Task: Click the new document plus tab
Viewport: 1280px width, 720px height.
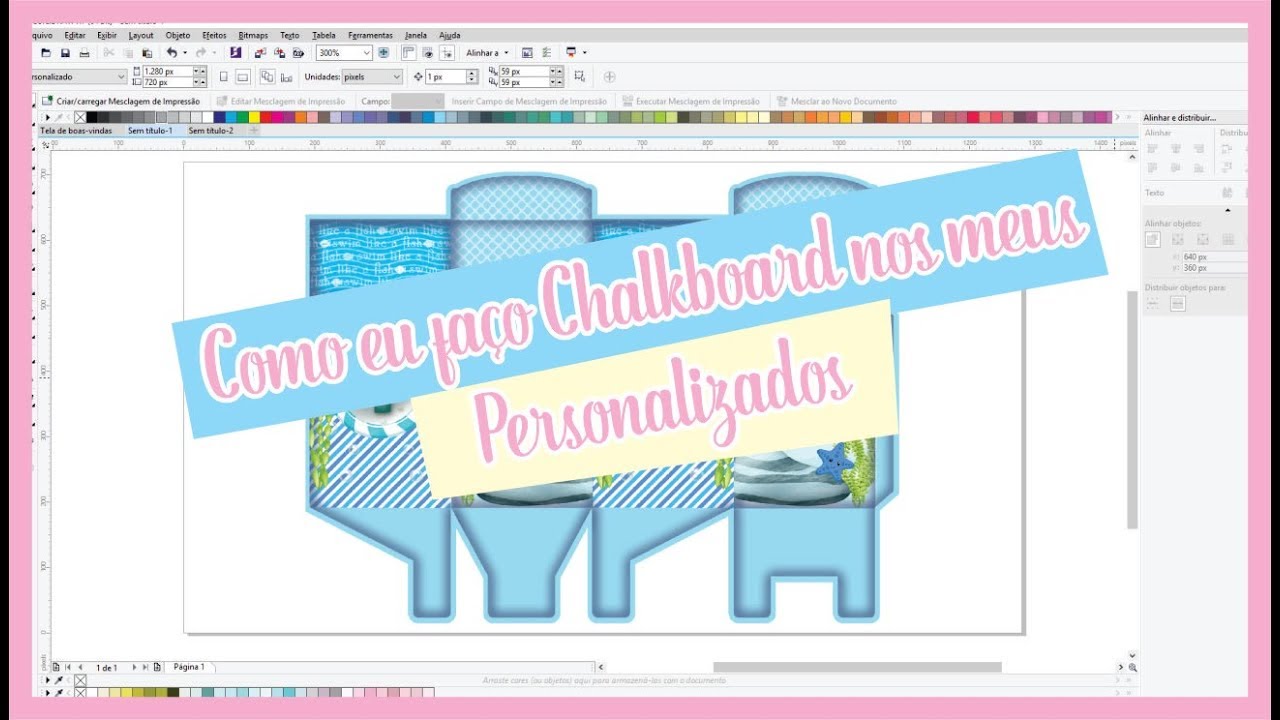Action: click(x=254, y=130)
